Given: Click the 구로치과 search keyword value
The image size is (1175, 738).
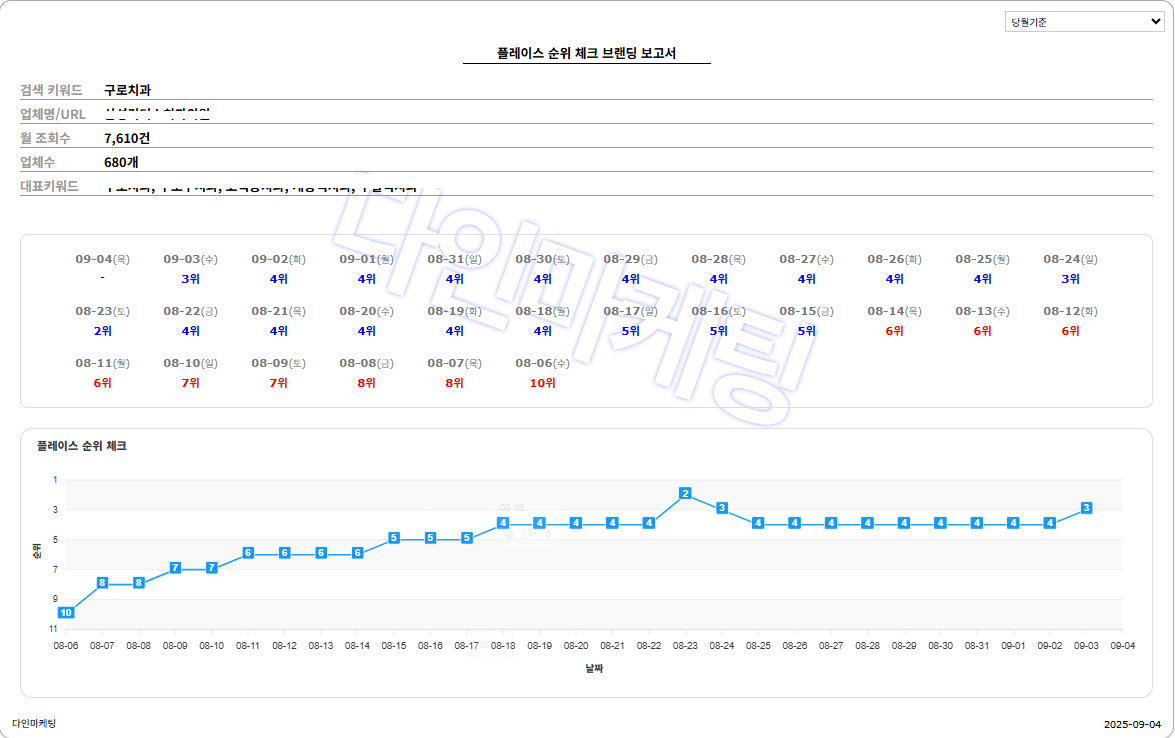Looking at the screenshot, I should click(x=127, y=90).
